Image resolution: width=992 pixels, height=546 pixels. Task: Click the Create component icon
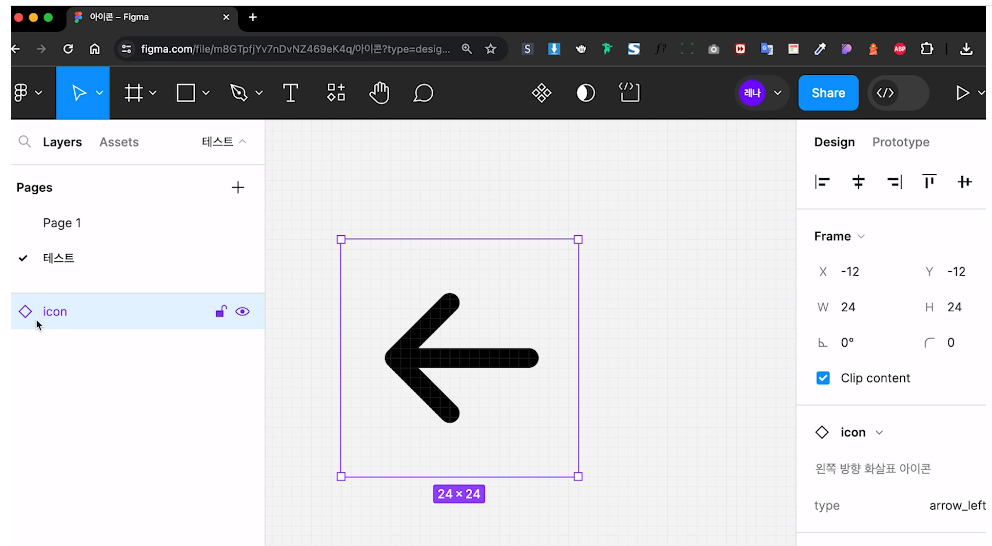pyautogui.click(x=542, y=93)
